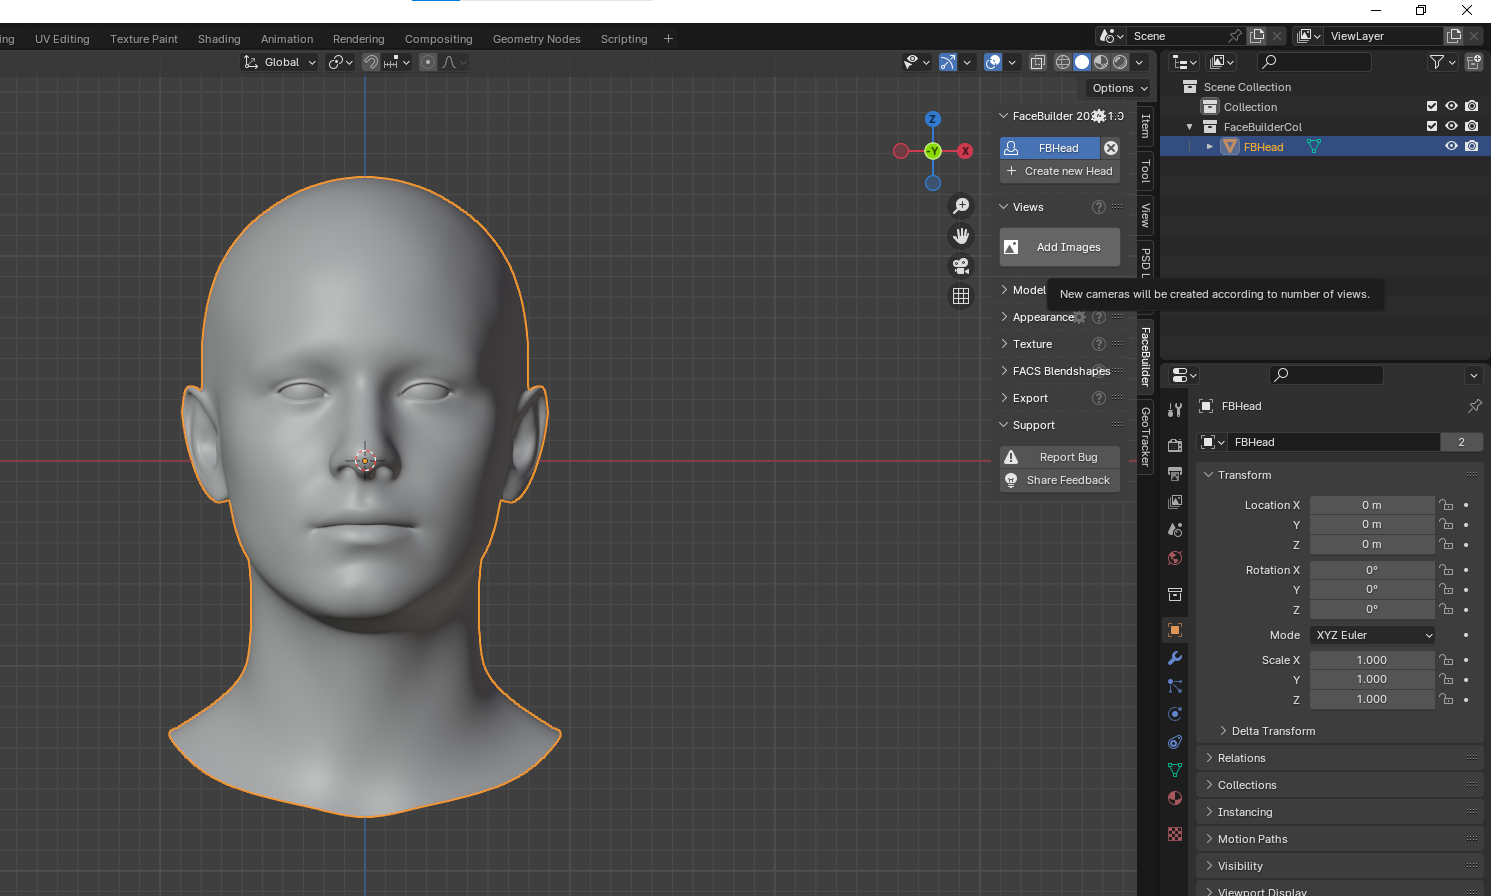This screenshot has width=1491, height=896.
Task: Switch orthographic/perspective with the grid icon
Action: pos(961,296)
